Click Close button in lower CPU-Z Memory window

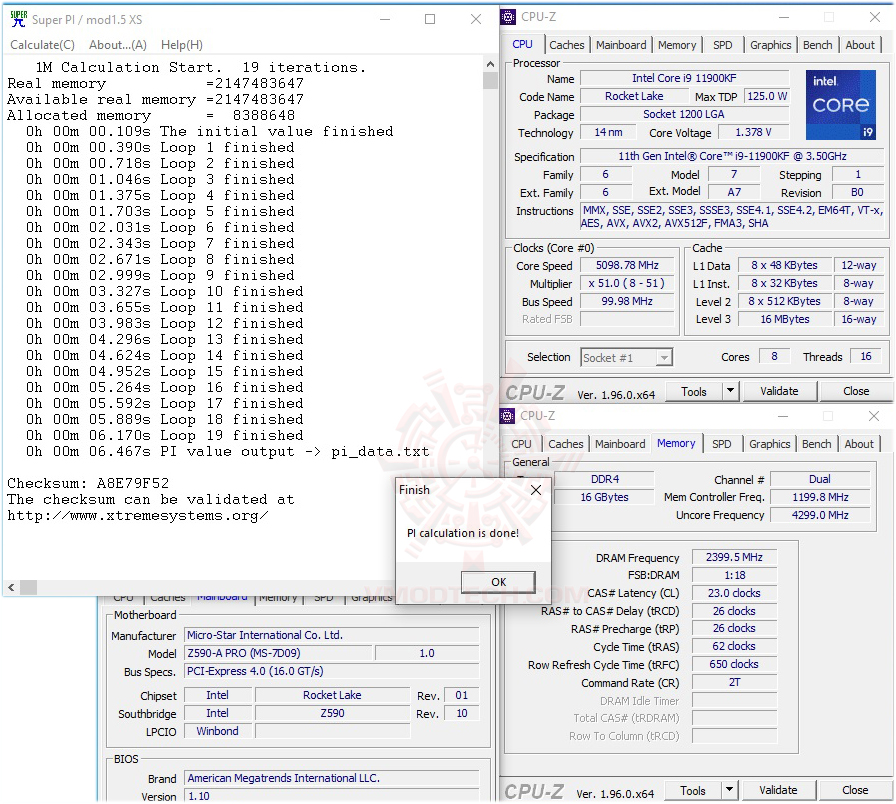pos(855,790)
